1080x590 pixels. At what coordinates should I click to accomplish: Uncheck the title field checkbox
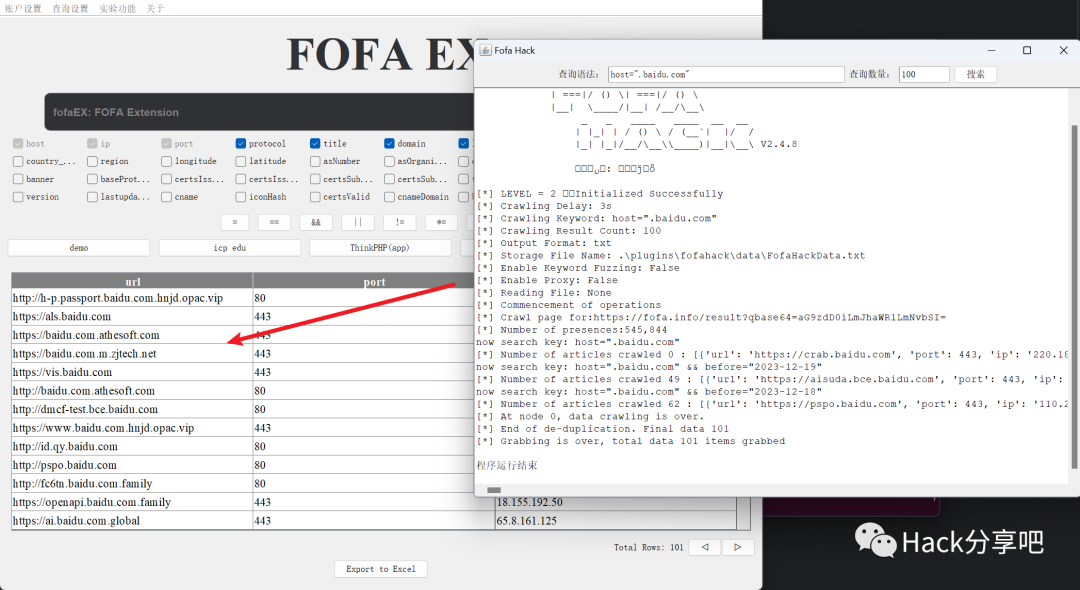click(x=315, y=143)
